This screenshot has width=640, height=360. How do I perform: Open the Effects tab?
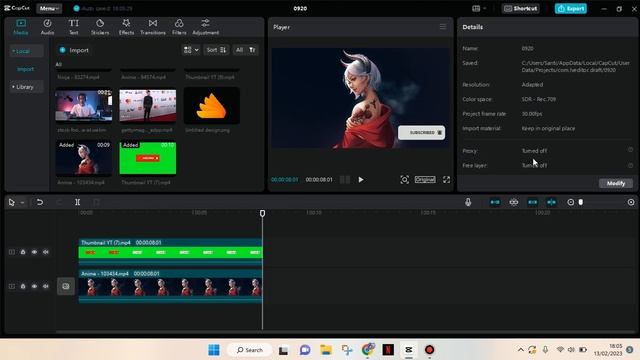(x=126, y=27)
